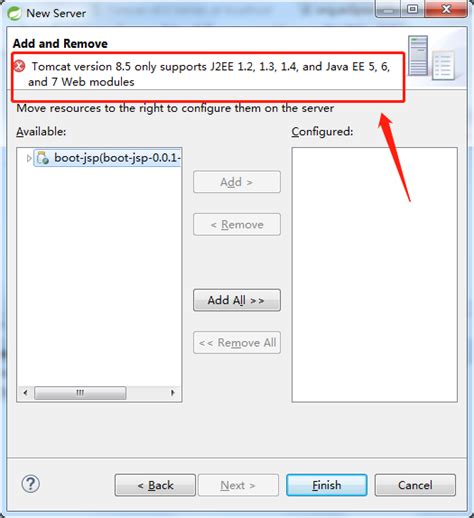474x518 pixels.
Task: Open help via the question mark icon
Action: tap(31, 484)
